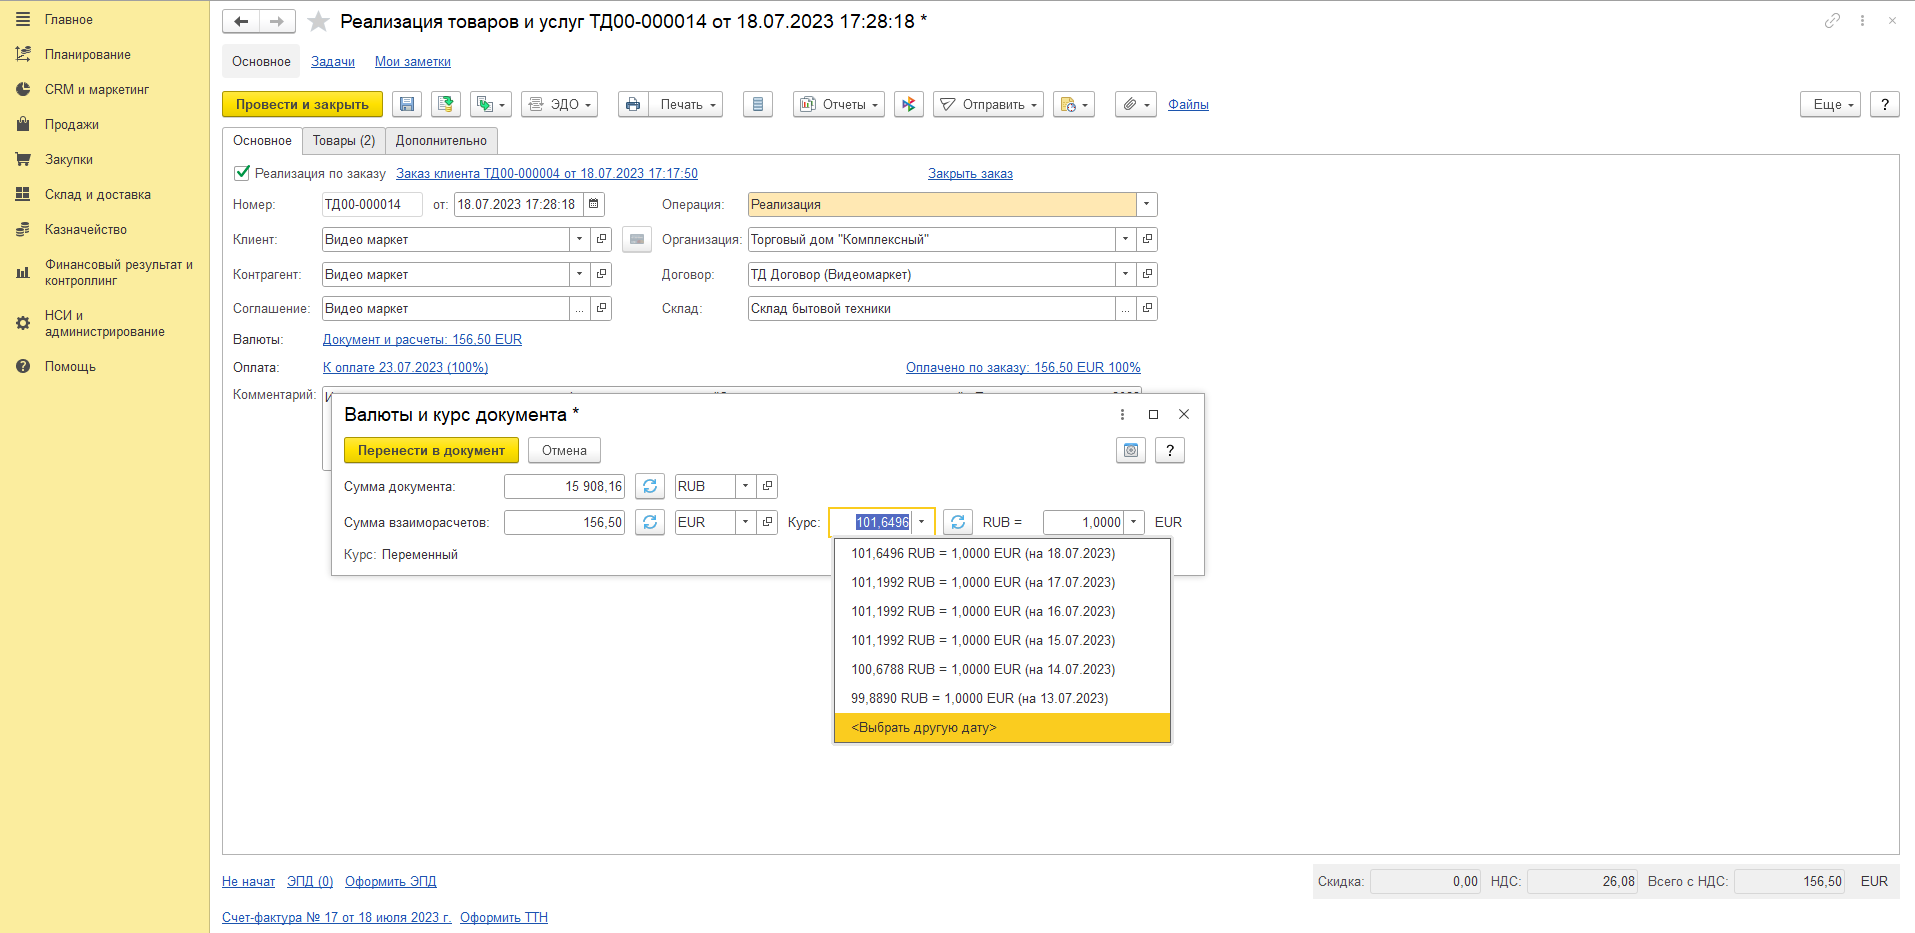Click the dialog settings icon beside help

tap(1131, 450)
